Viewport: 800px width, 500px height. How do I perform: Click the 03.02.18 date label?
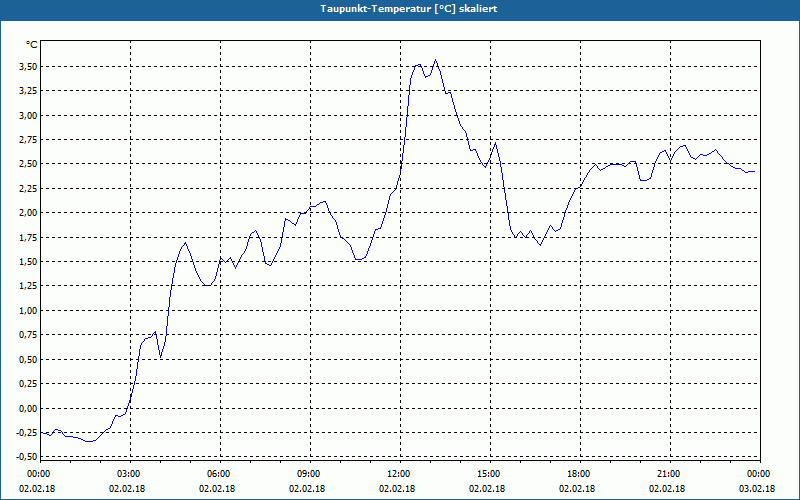pos(757,489)
